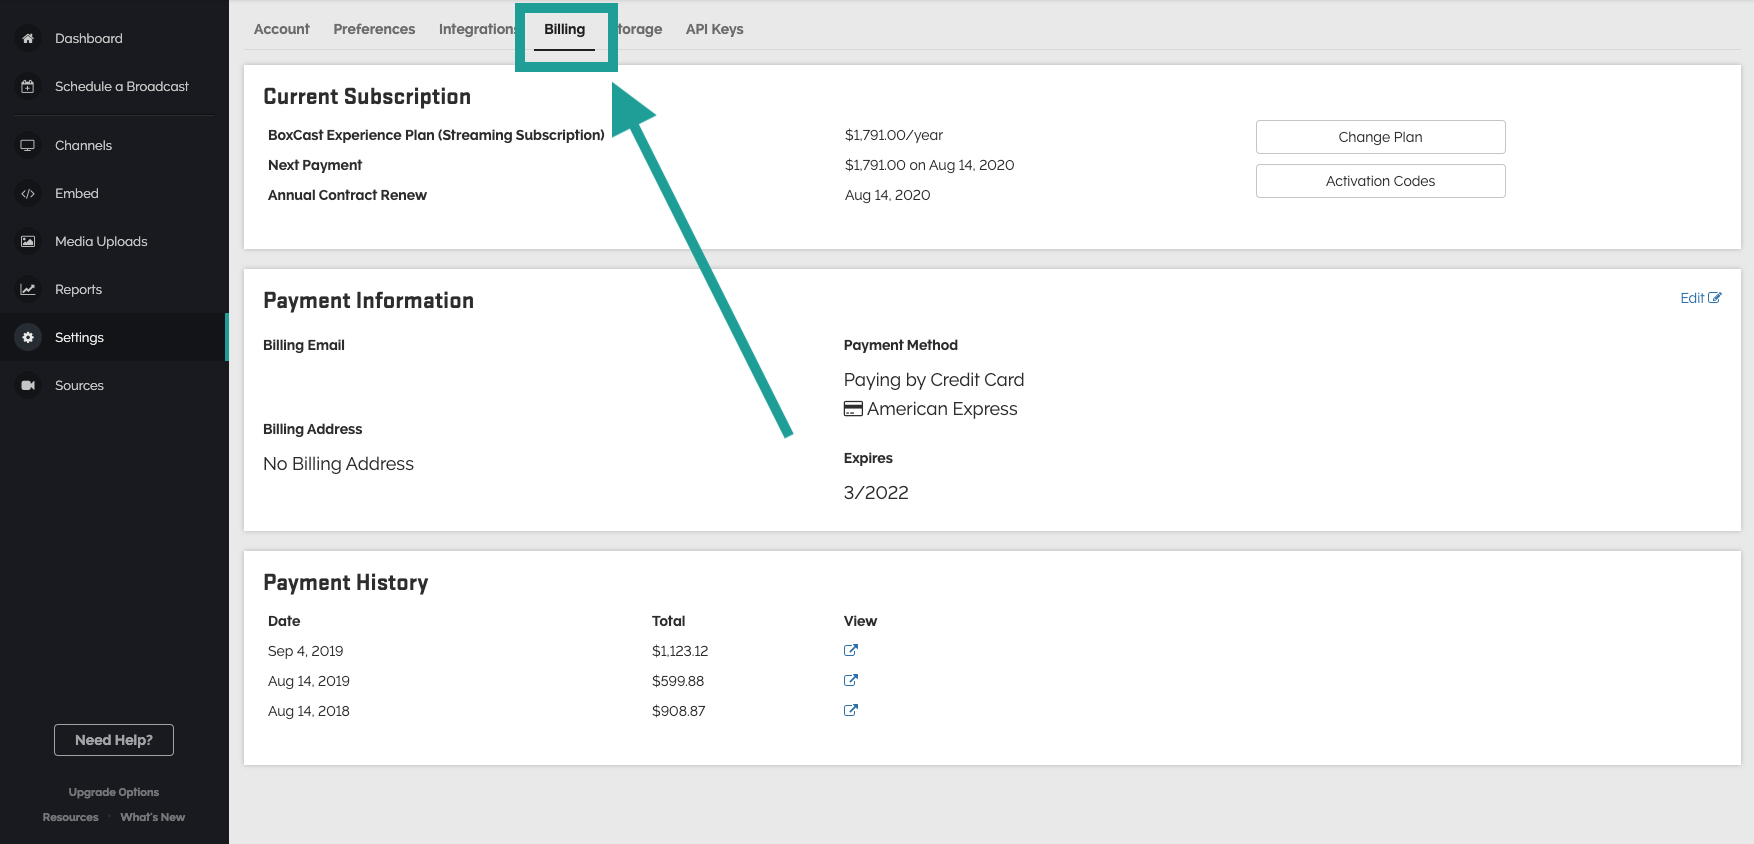Viewport: 1754px width, 844px height.
Task: Open the Upgrade Options link
Action: click(114, 792)
